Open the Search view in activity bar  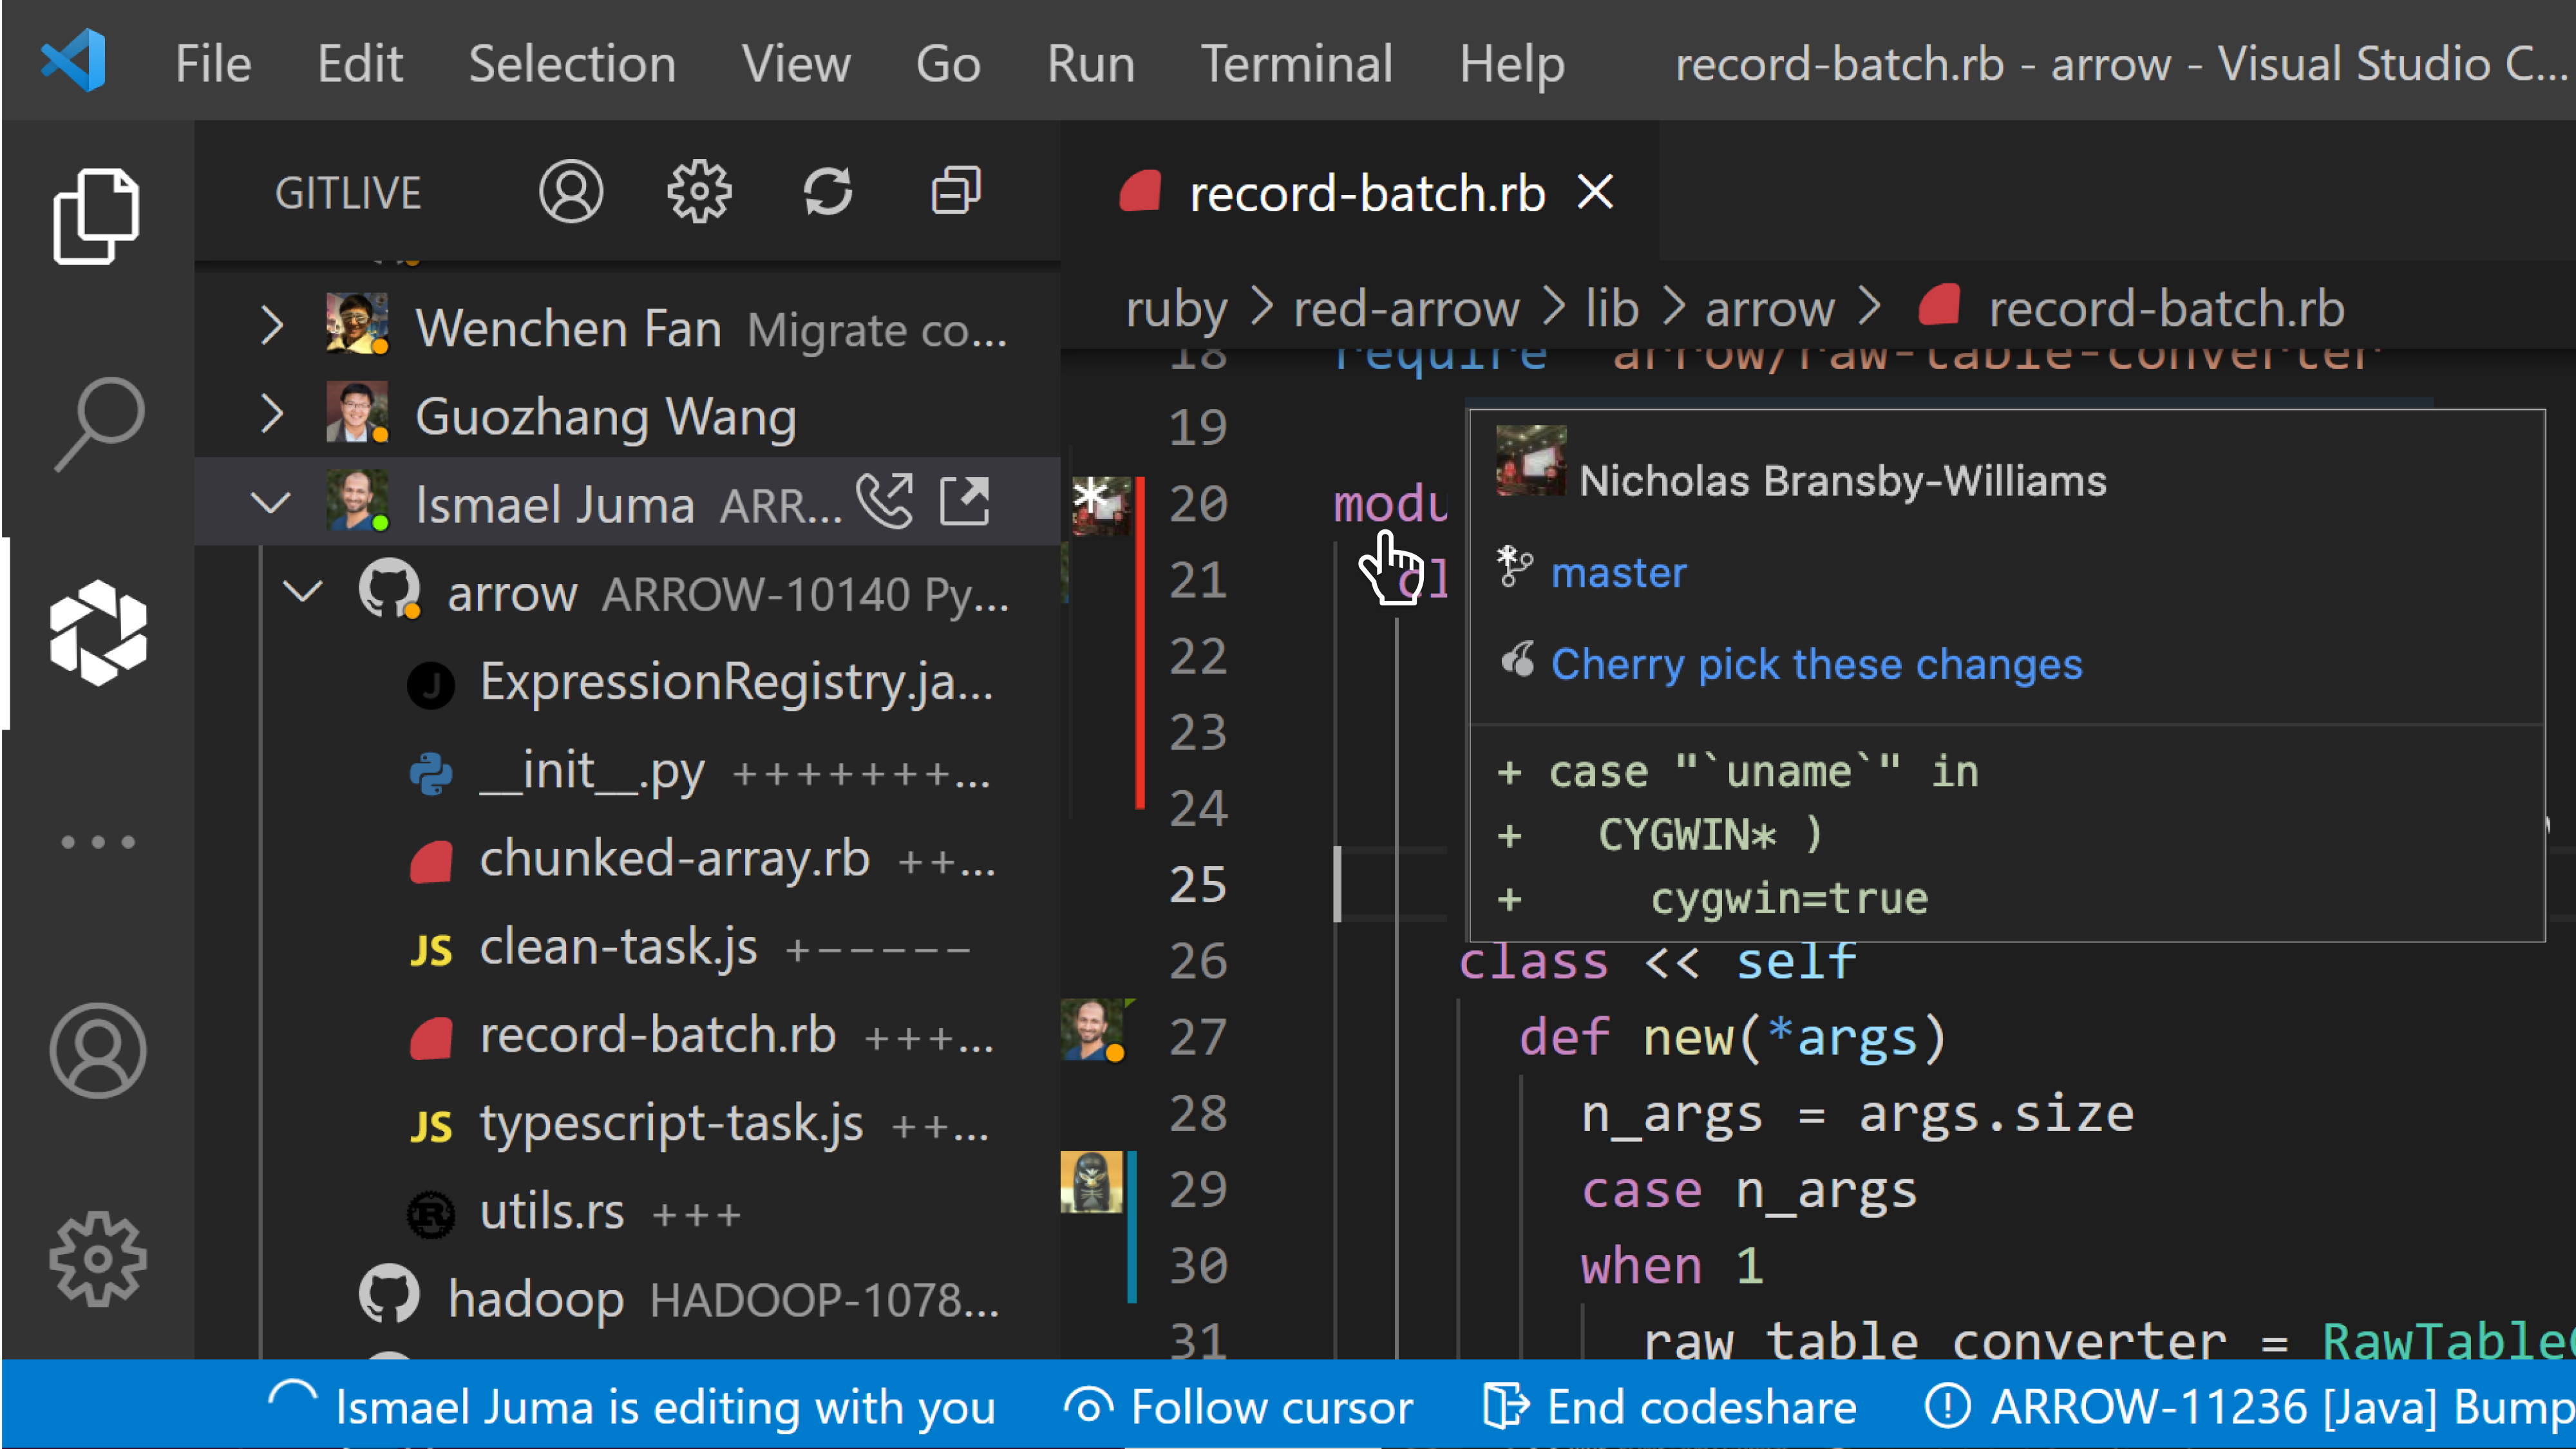(98, 424)
